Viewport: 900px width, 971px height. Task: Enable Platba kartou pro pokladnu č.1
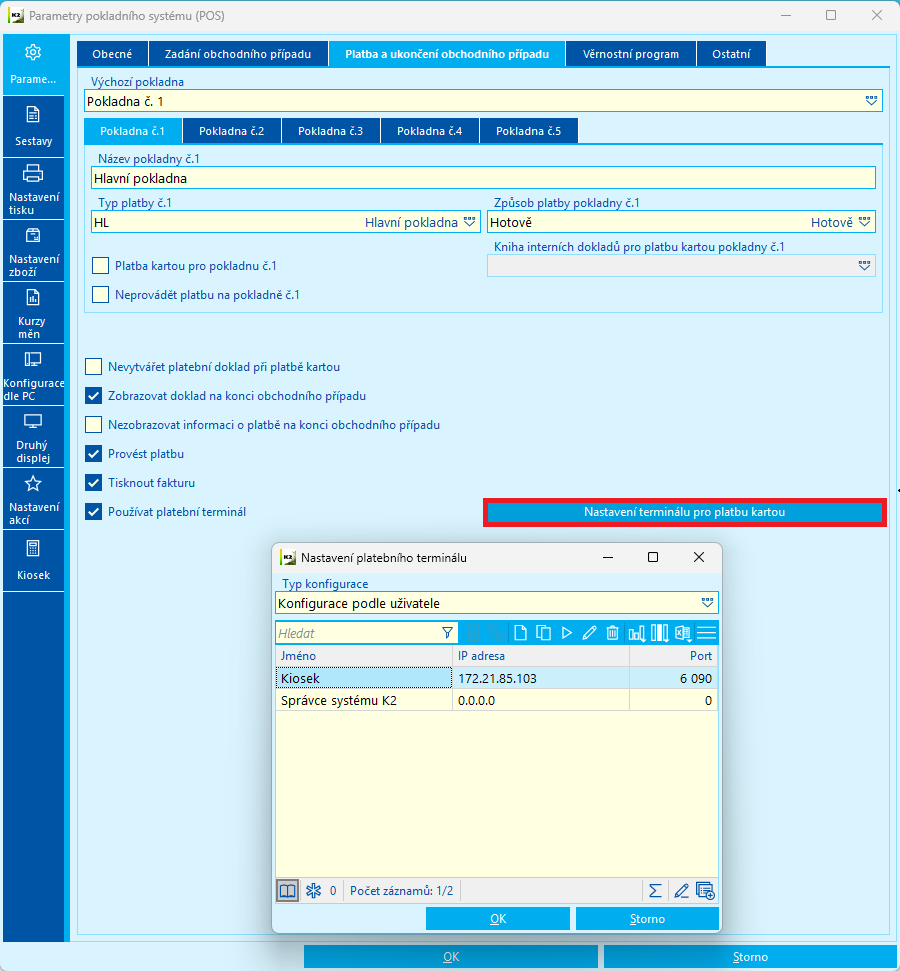tap(100, 266)
